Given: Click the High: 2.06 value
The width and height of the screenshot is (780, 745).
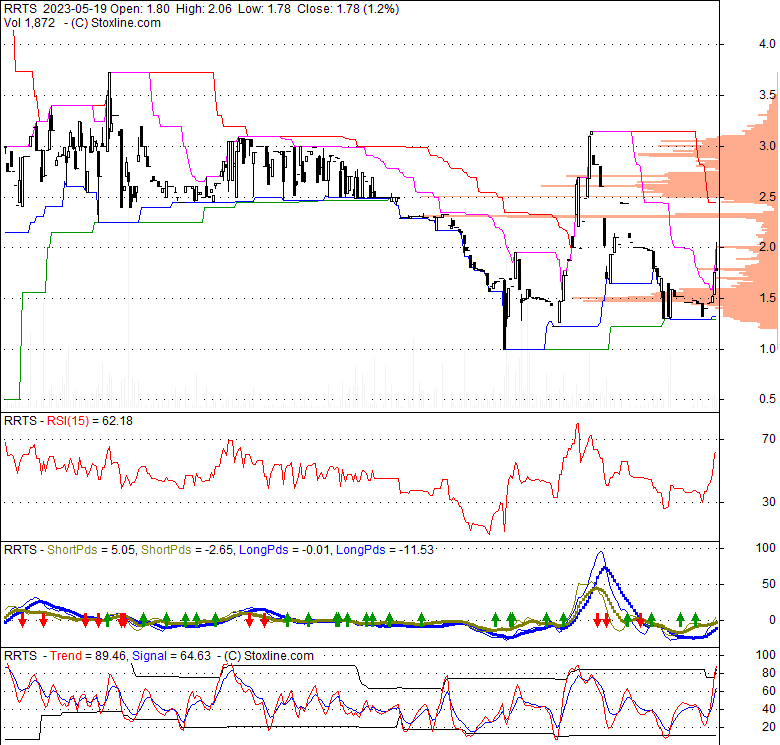Looking at the screenshot, I should point(204,9).
